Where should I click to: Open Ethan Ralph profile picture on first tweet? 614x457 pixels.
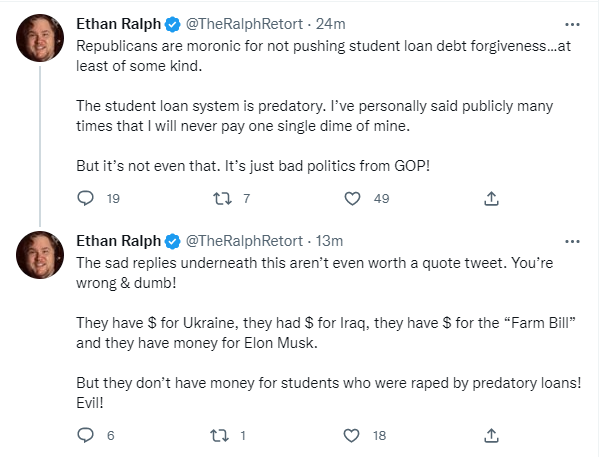coord(40,38)
